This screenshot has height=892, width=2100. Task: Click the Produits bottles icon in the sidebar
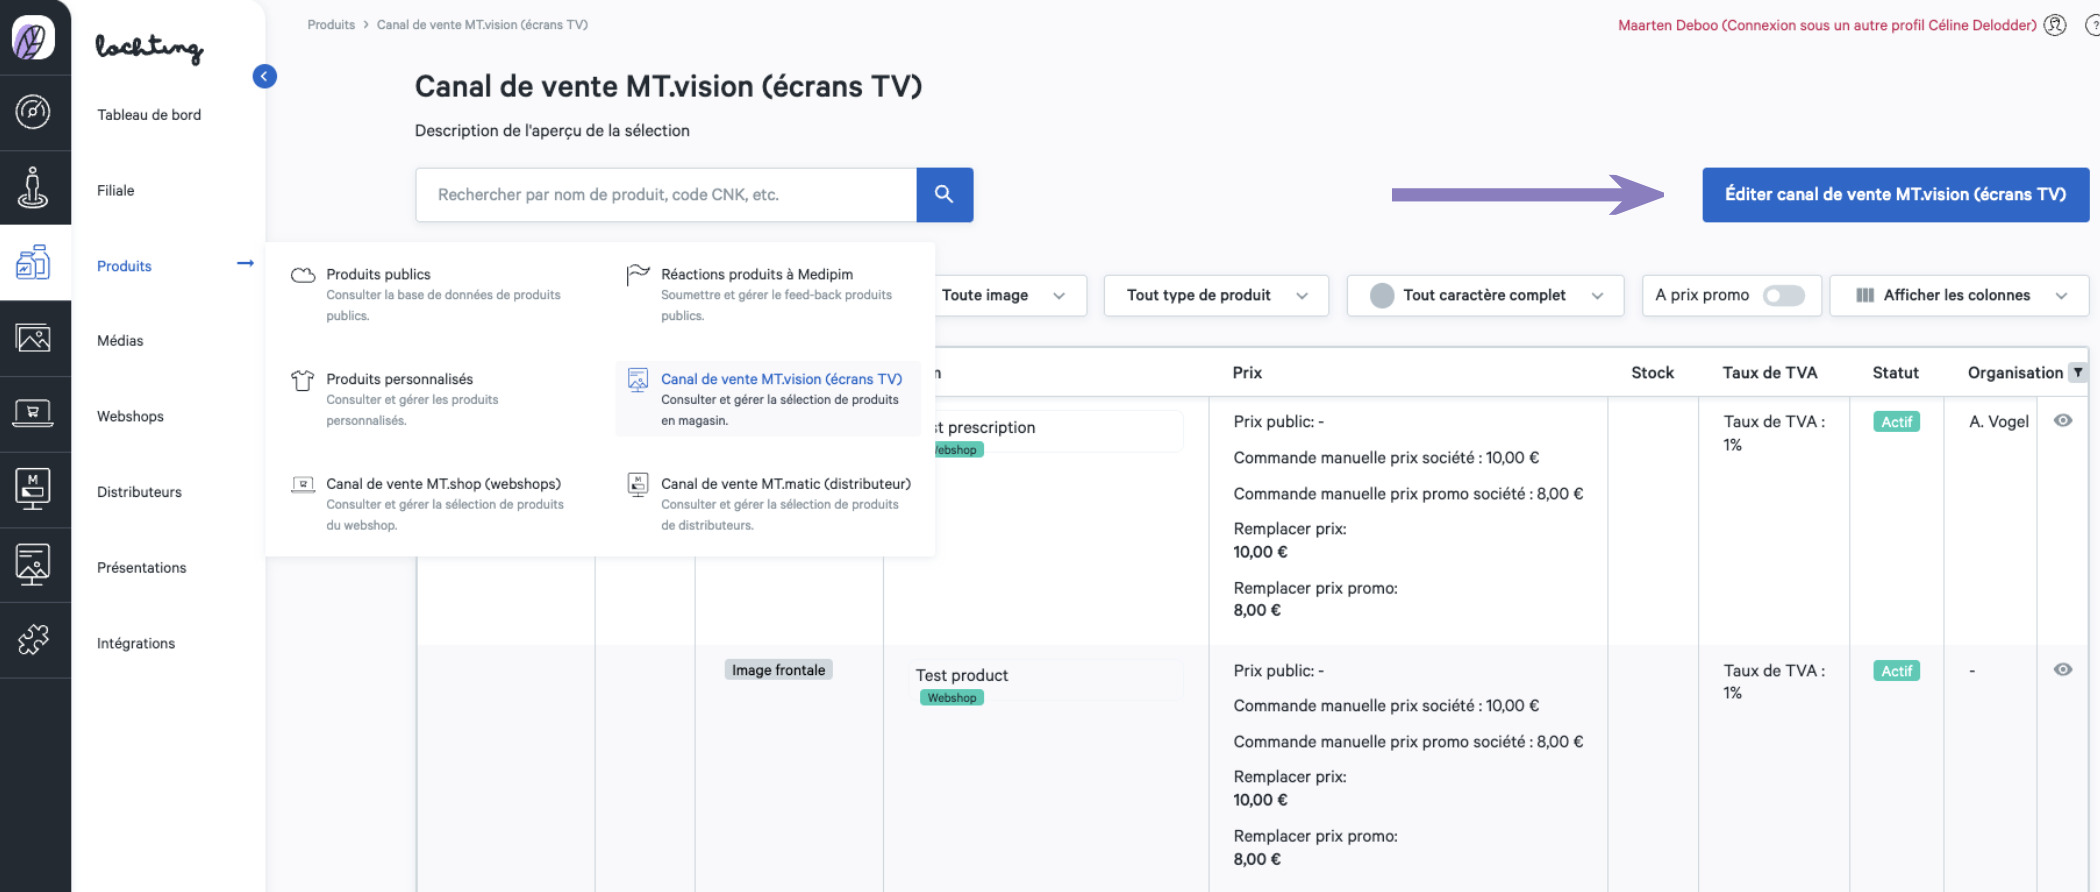click(33, 262)
